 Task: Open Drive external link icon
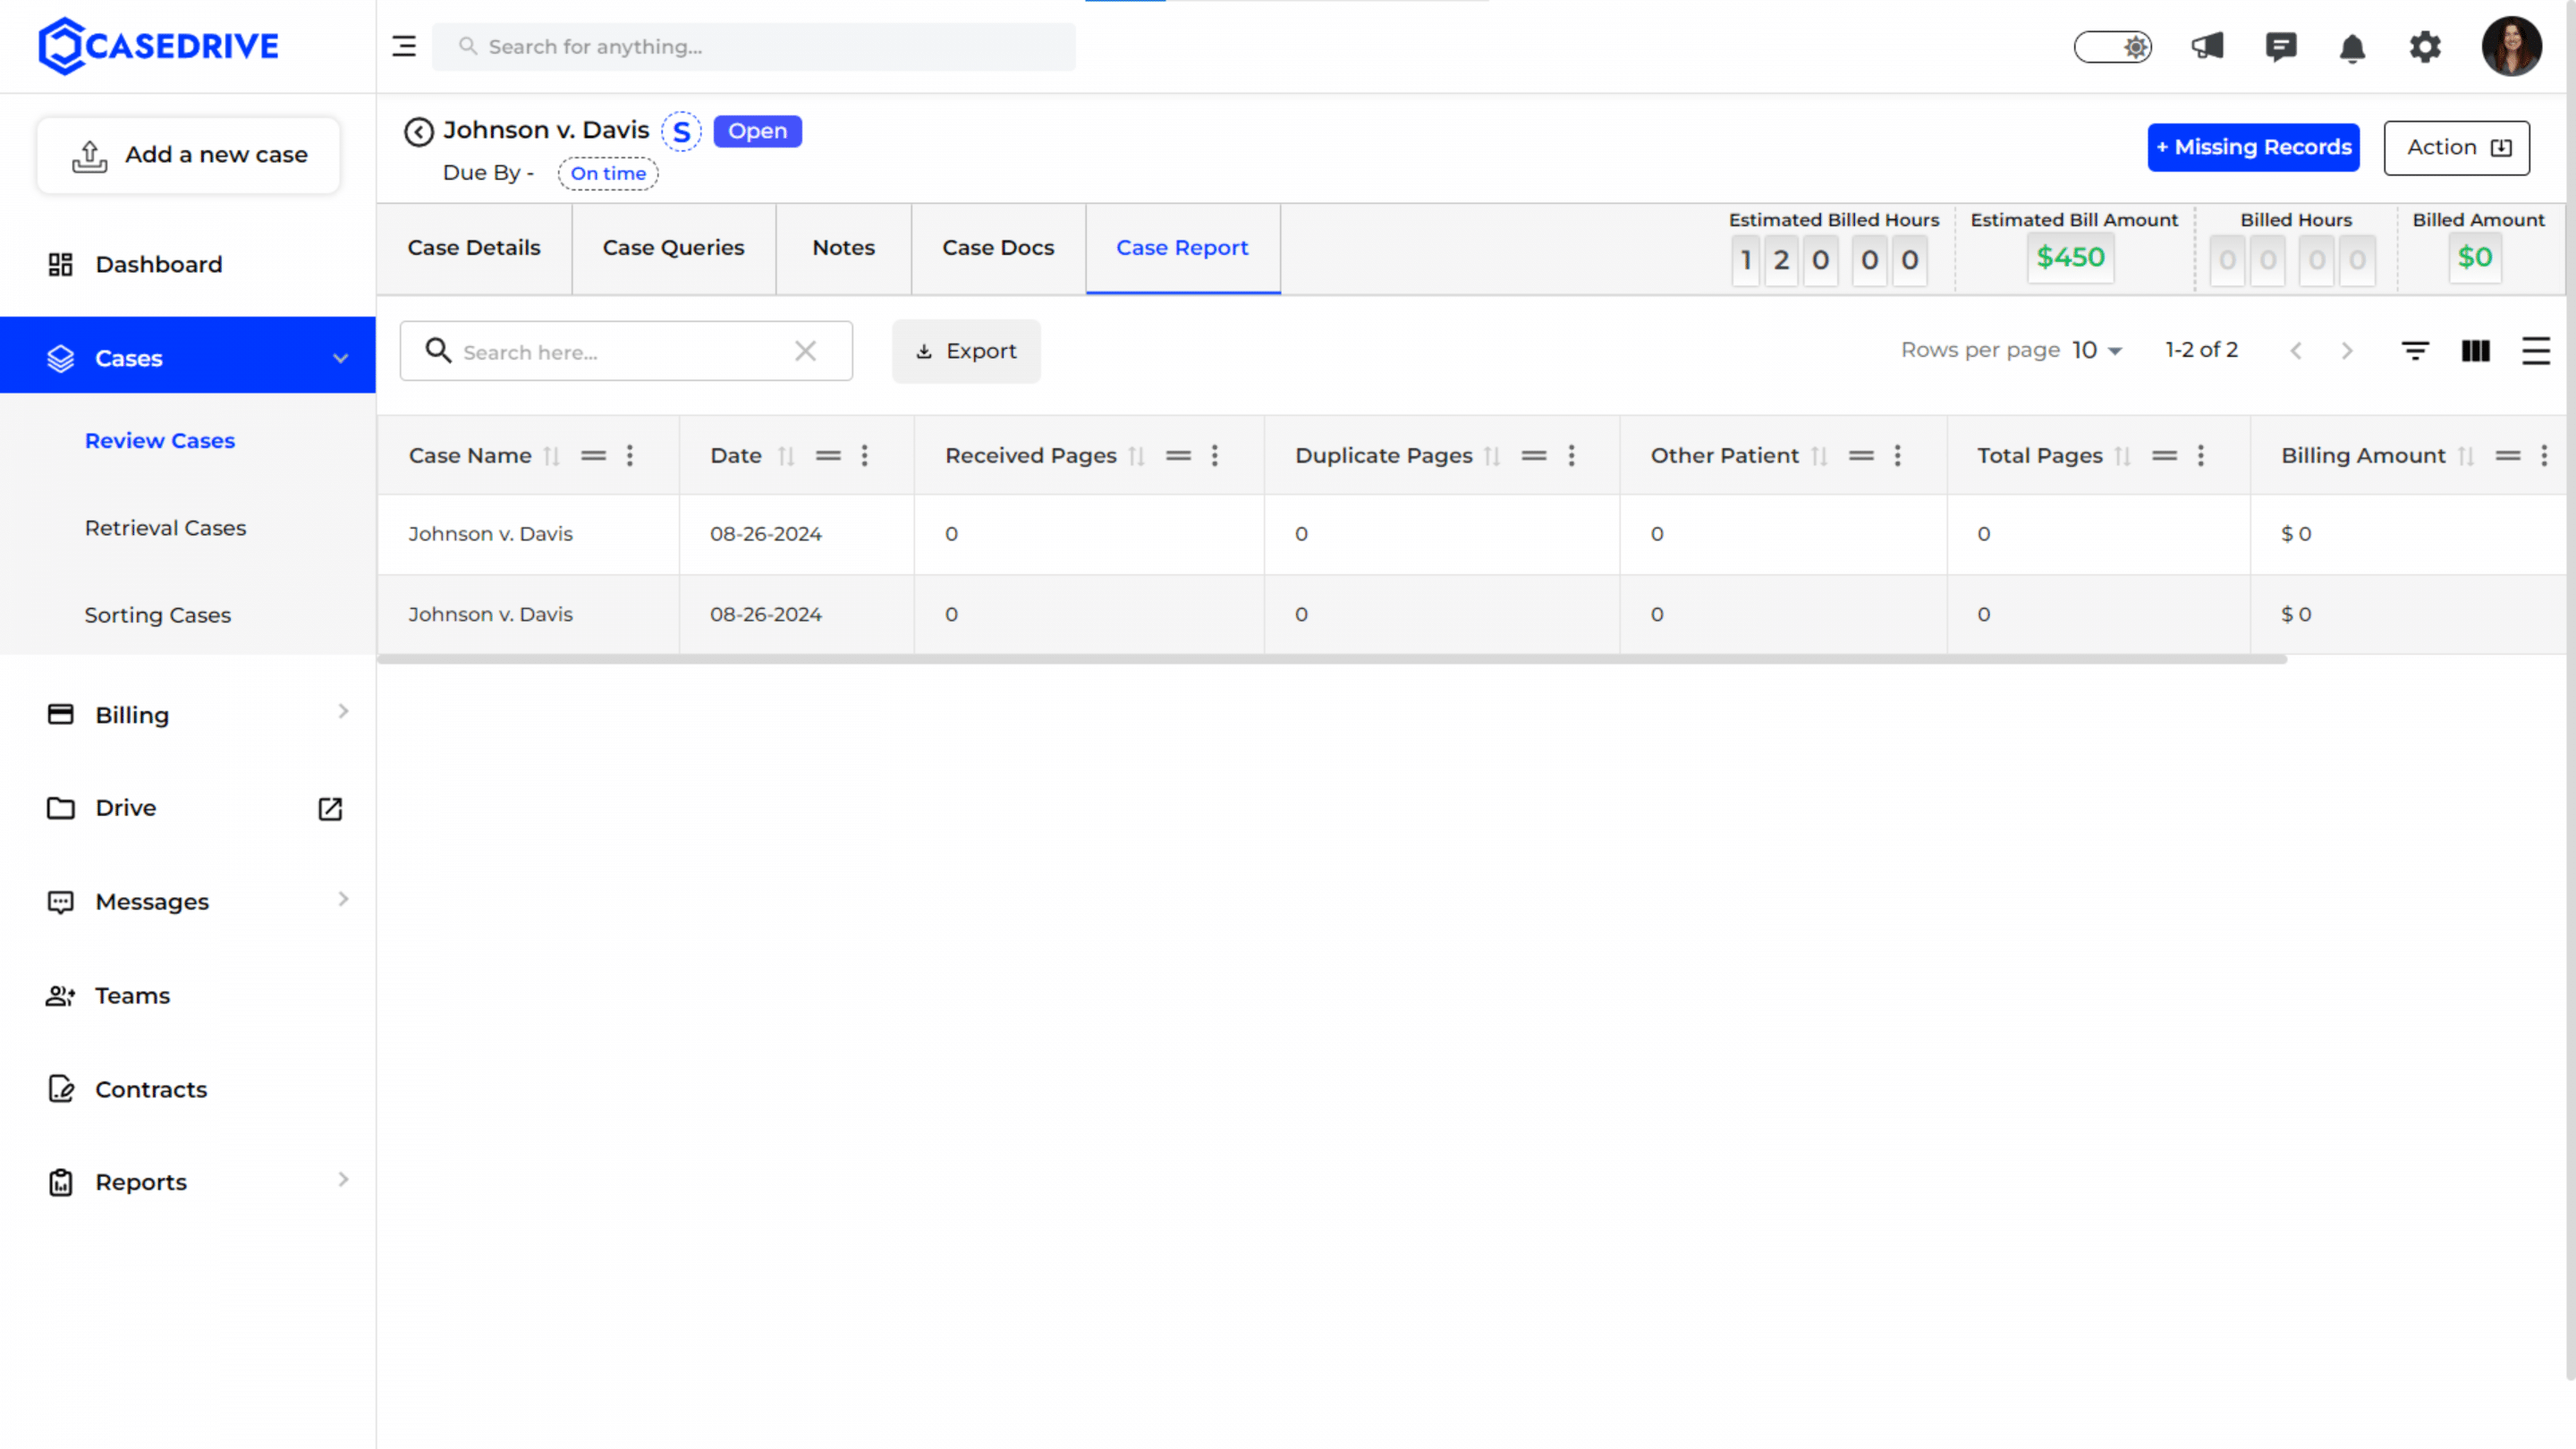tap(330, 808)
